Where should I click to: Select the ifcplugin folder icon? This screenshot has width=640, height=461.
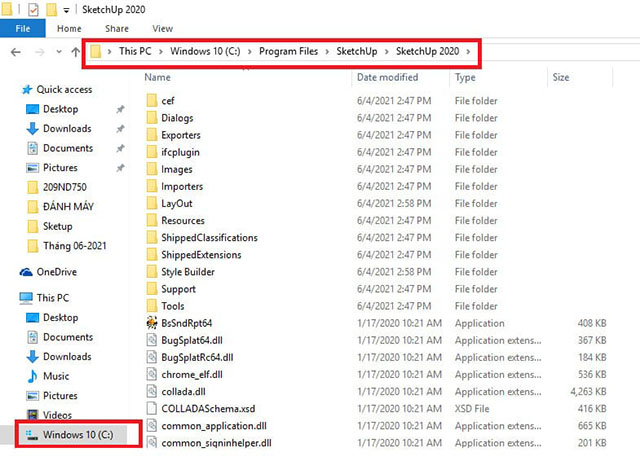coord(152,152)
